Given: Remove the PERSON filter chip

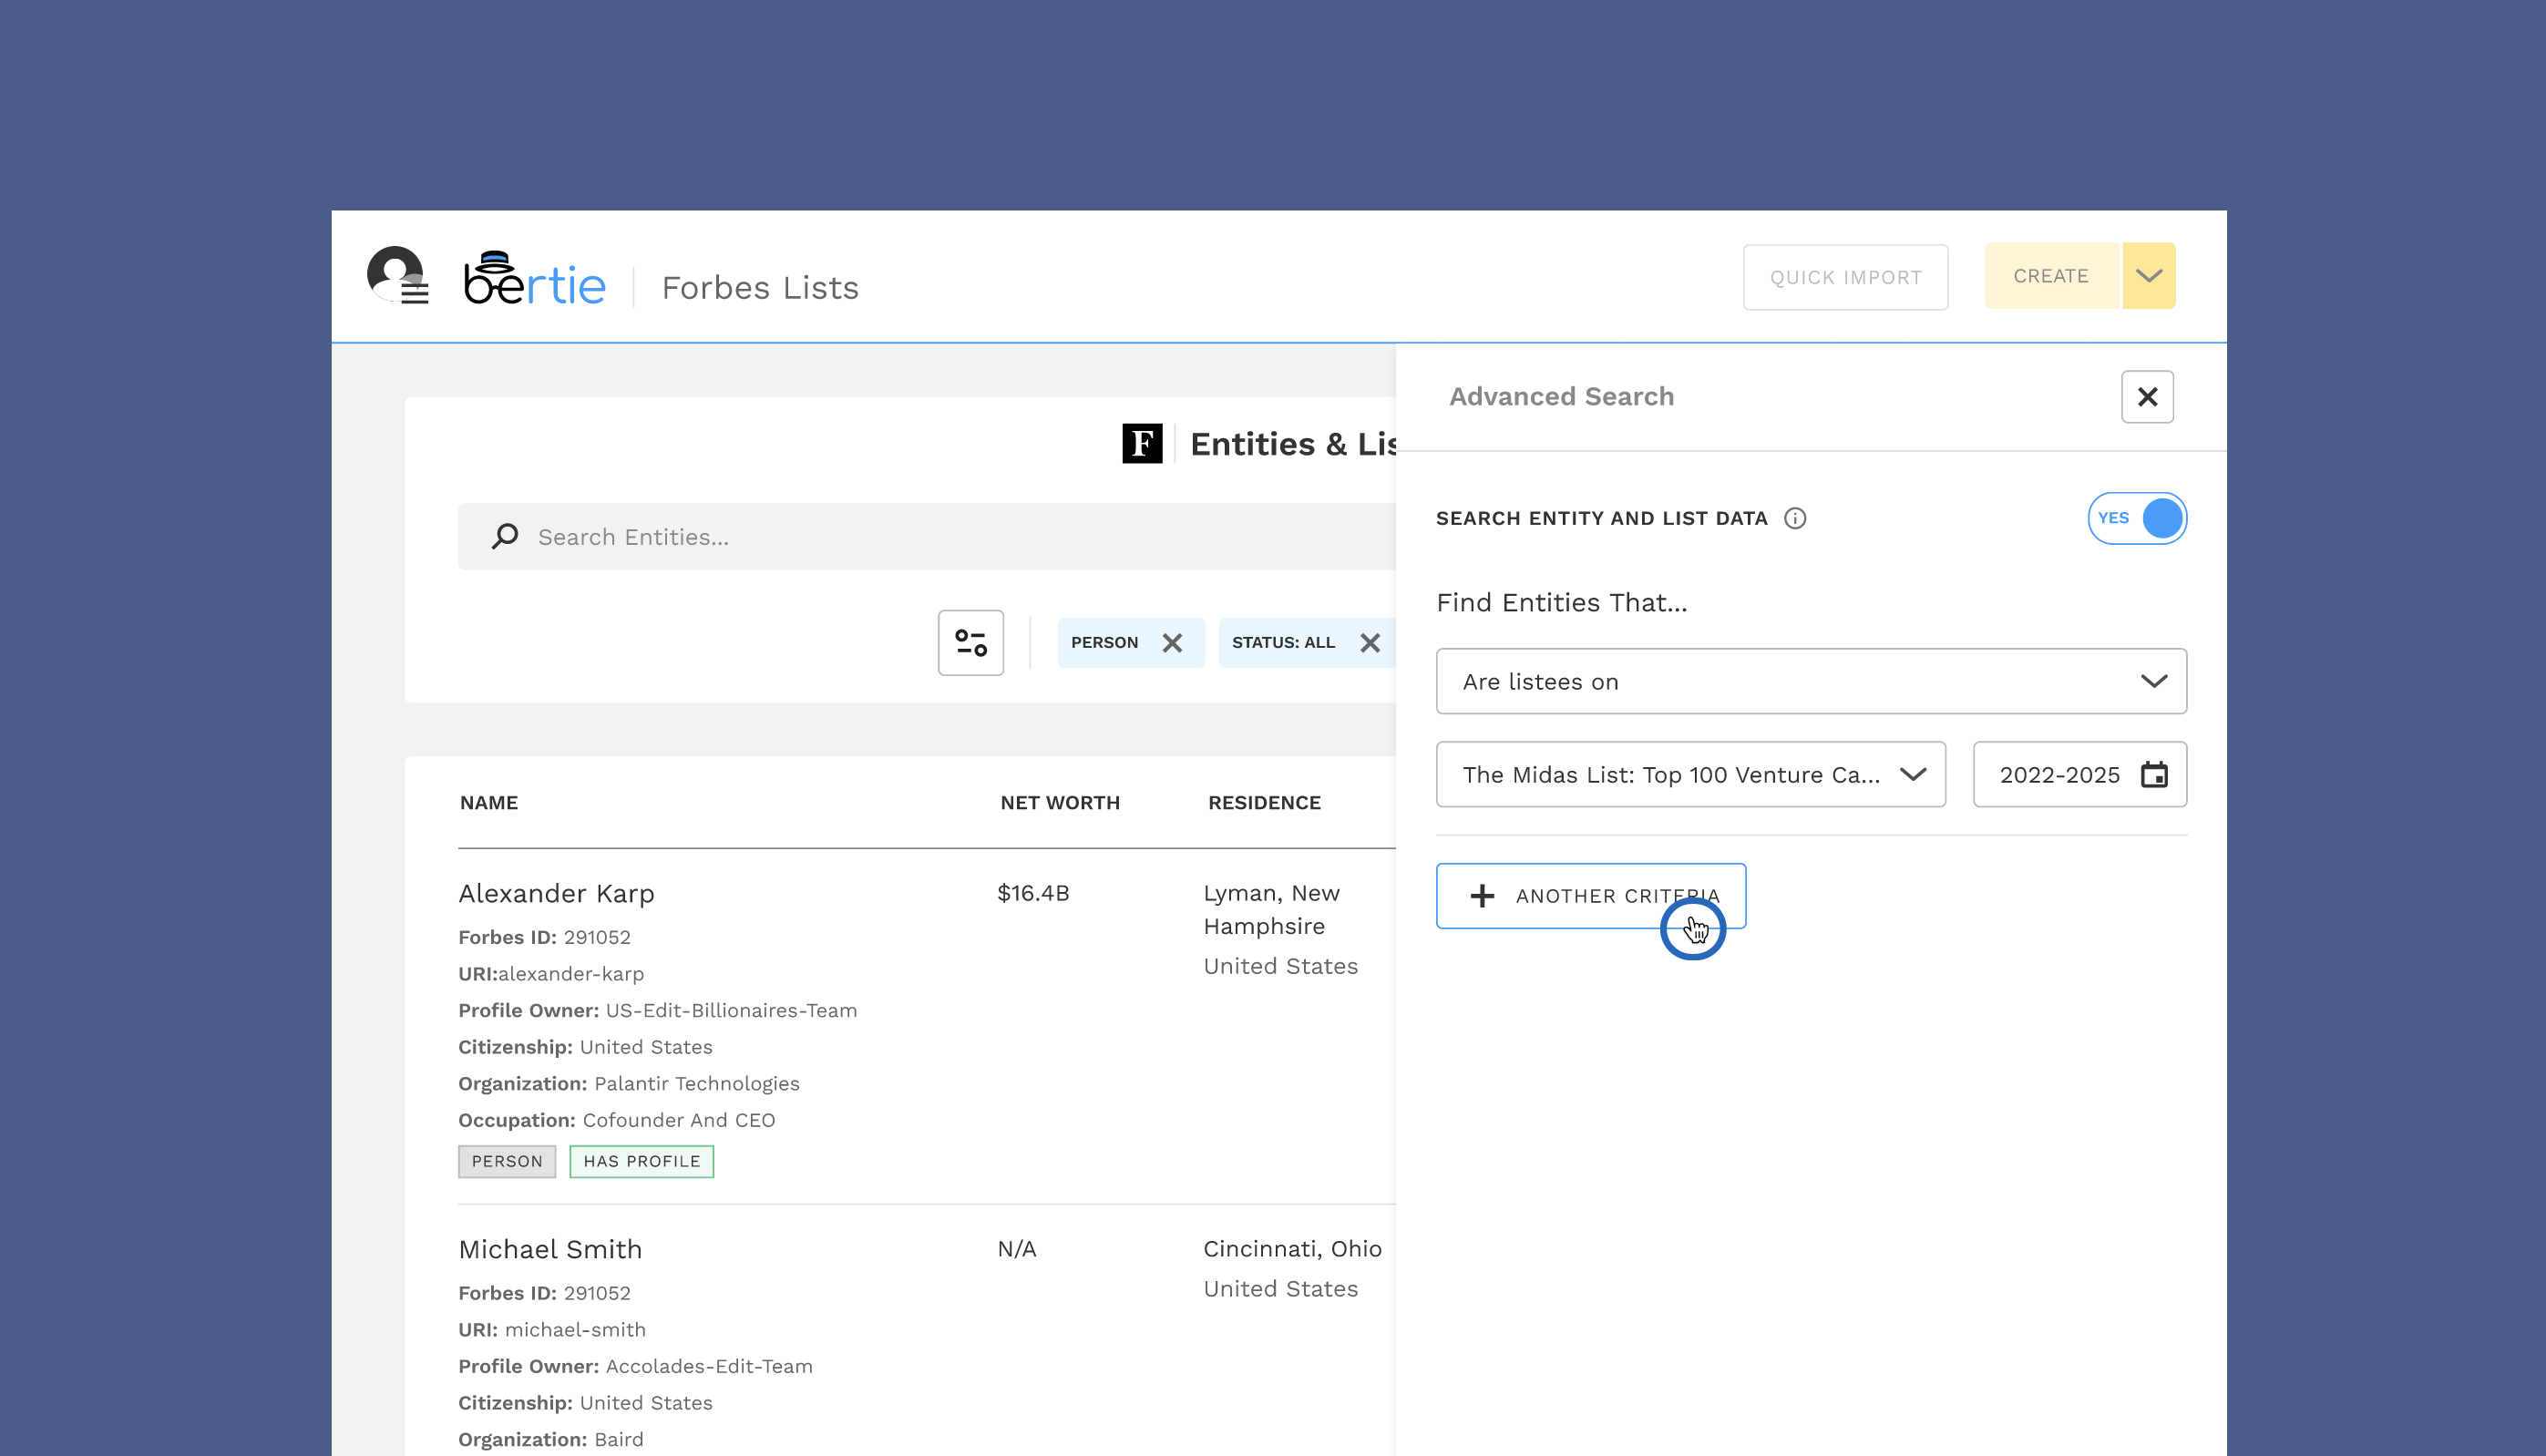Looking at the screenshot, I should [x=1173, y=642].
